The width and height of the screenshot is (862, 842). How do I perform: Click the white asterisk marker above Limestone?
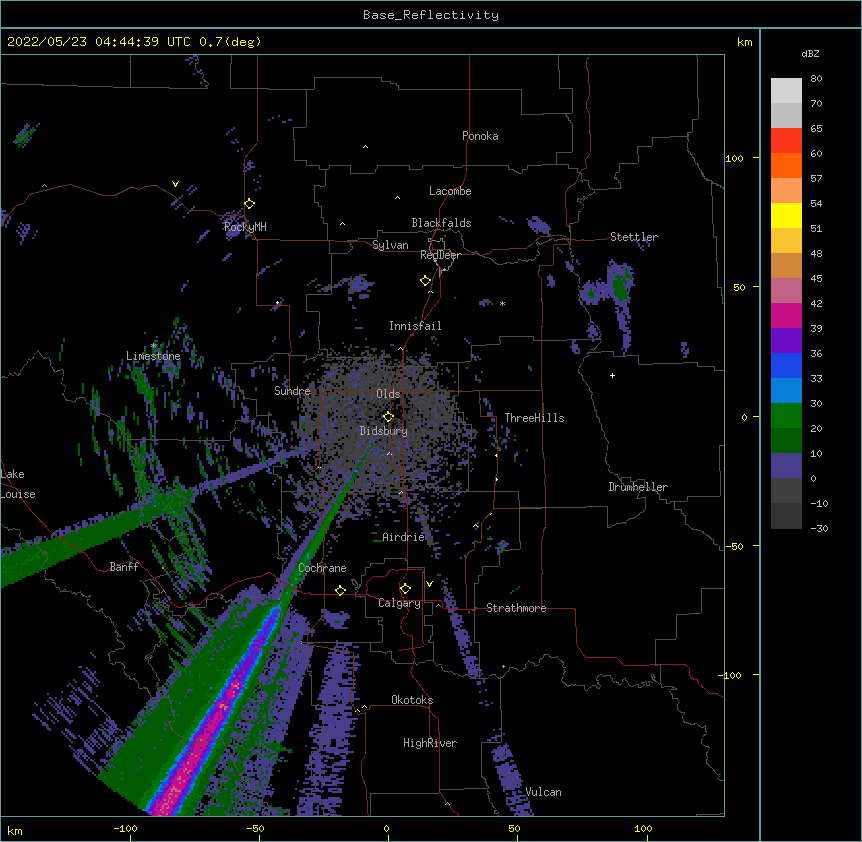click(154, 346)
